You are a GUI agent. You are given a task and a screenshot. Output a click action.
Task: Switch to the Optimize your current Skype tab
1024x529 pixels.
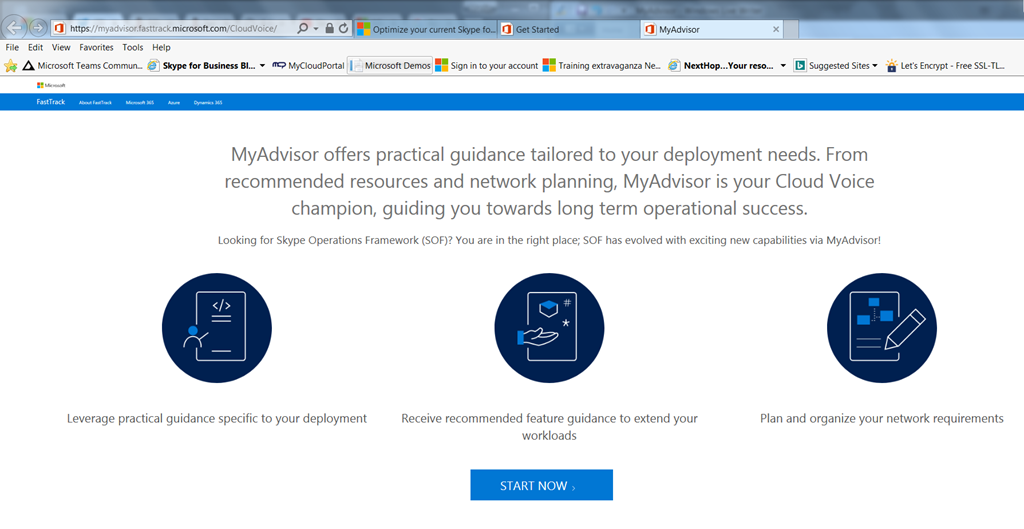pos(425,29)
